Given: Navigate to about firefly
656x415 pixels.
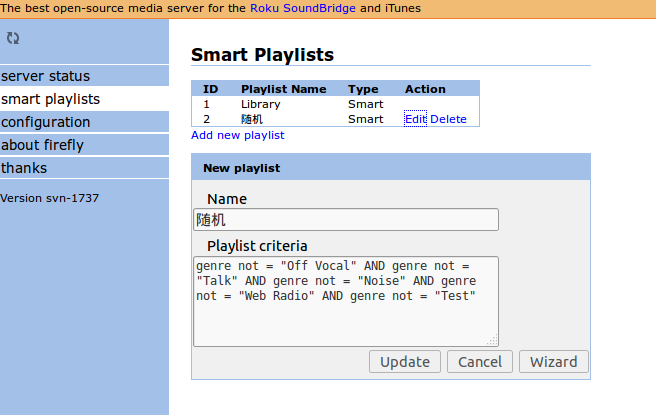Looking at the screenshot, I should pyautogui.click(x=42, y=145).
